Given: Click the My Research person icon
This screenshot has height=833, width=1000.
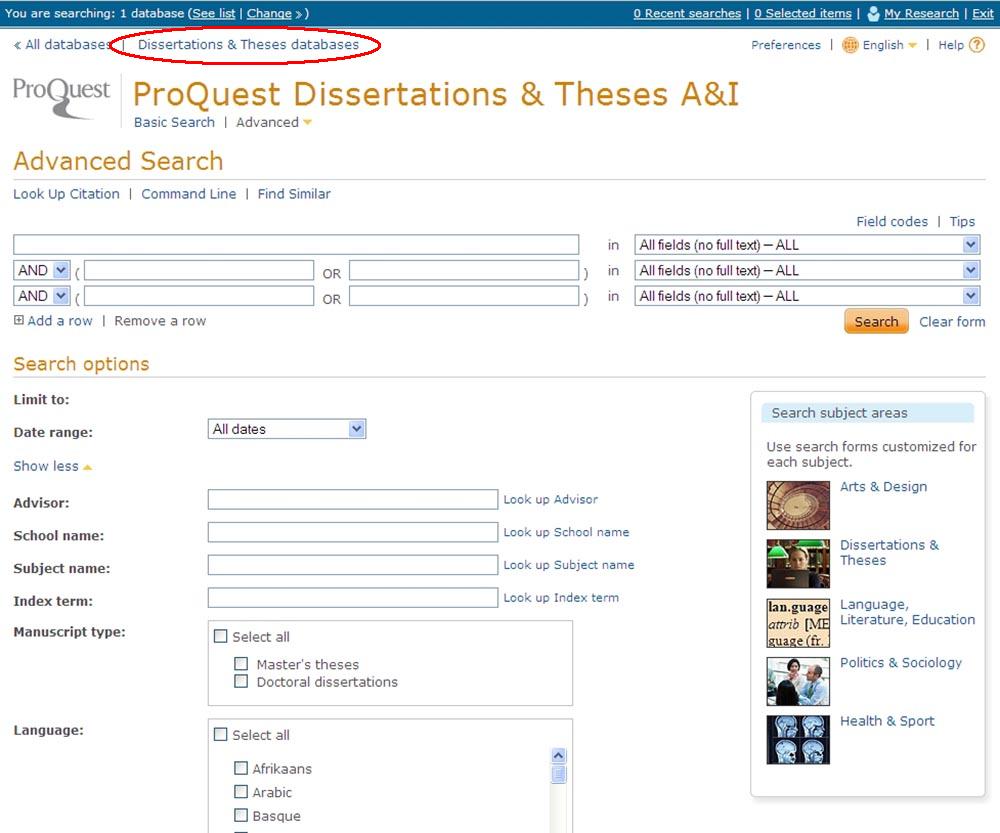Looking at the screenshot, I should coord(873,13).
